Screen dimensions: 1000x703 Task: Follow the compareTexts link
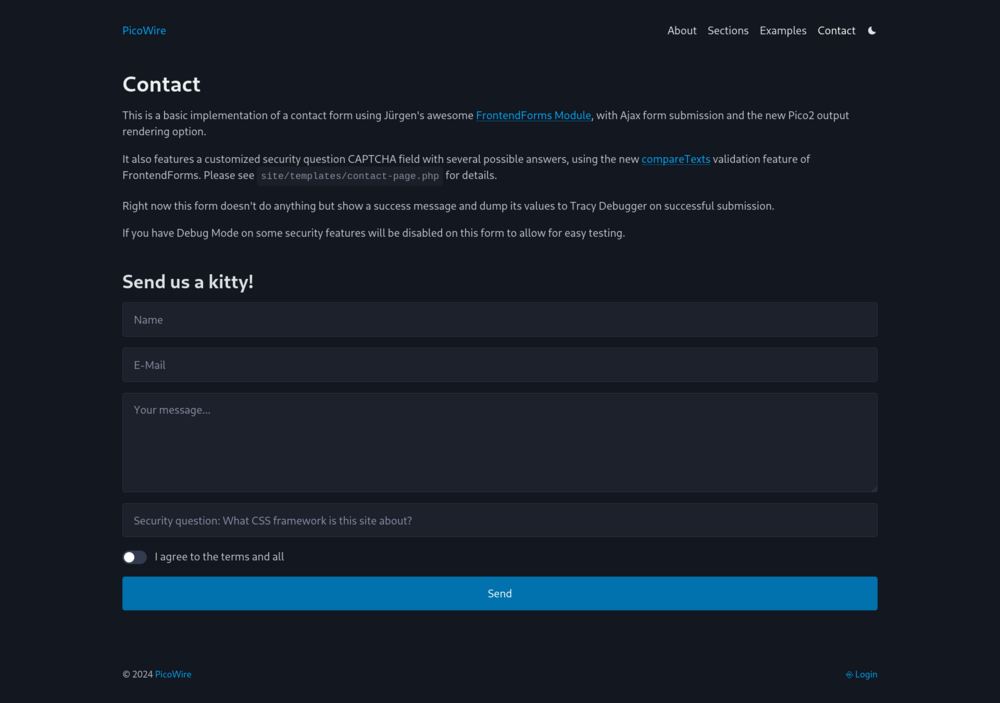676,158
